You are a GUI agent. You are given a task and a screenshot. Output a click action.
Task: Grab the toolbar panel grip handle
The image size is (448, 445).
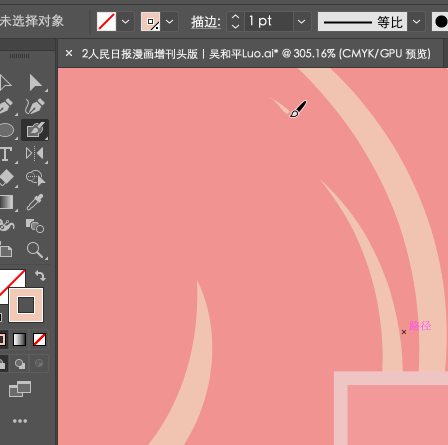pyautogui.click(x=19, y=56)
